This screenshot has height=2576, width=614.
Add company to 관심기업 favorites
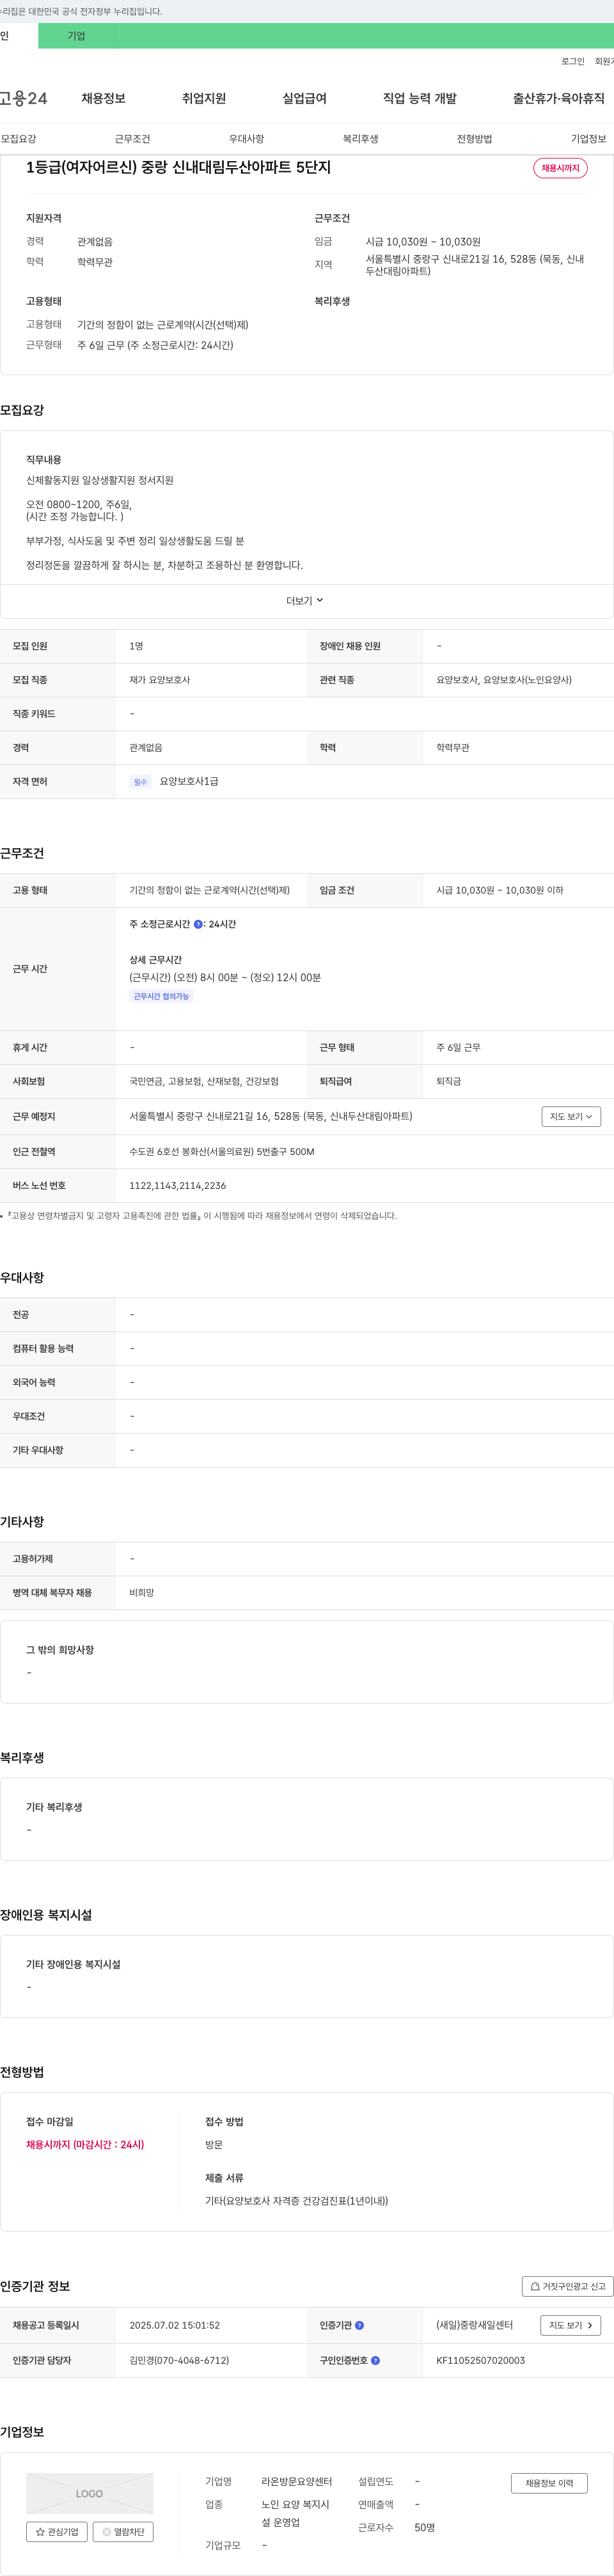57,2532
